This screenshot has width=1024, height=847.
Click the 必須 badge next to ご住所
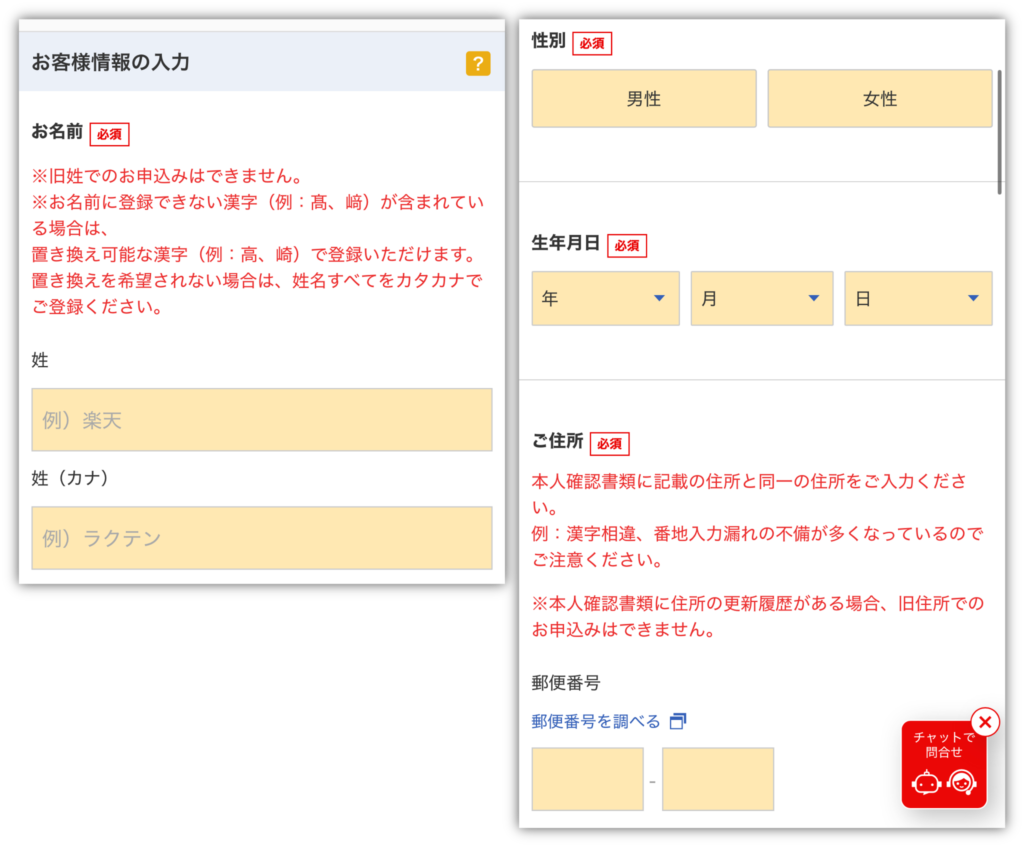pyautogui.click(x=610, y=444)
